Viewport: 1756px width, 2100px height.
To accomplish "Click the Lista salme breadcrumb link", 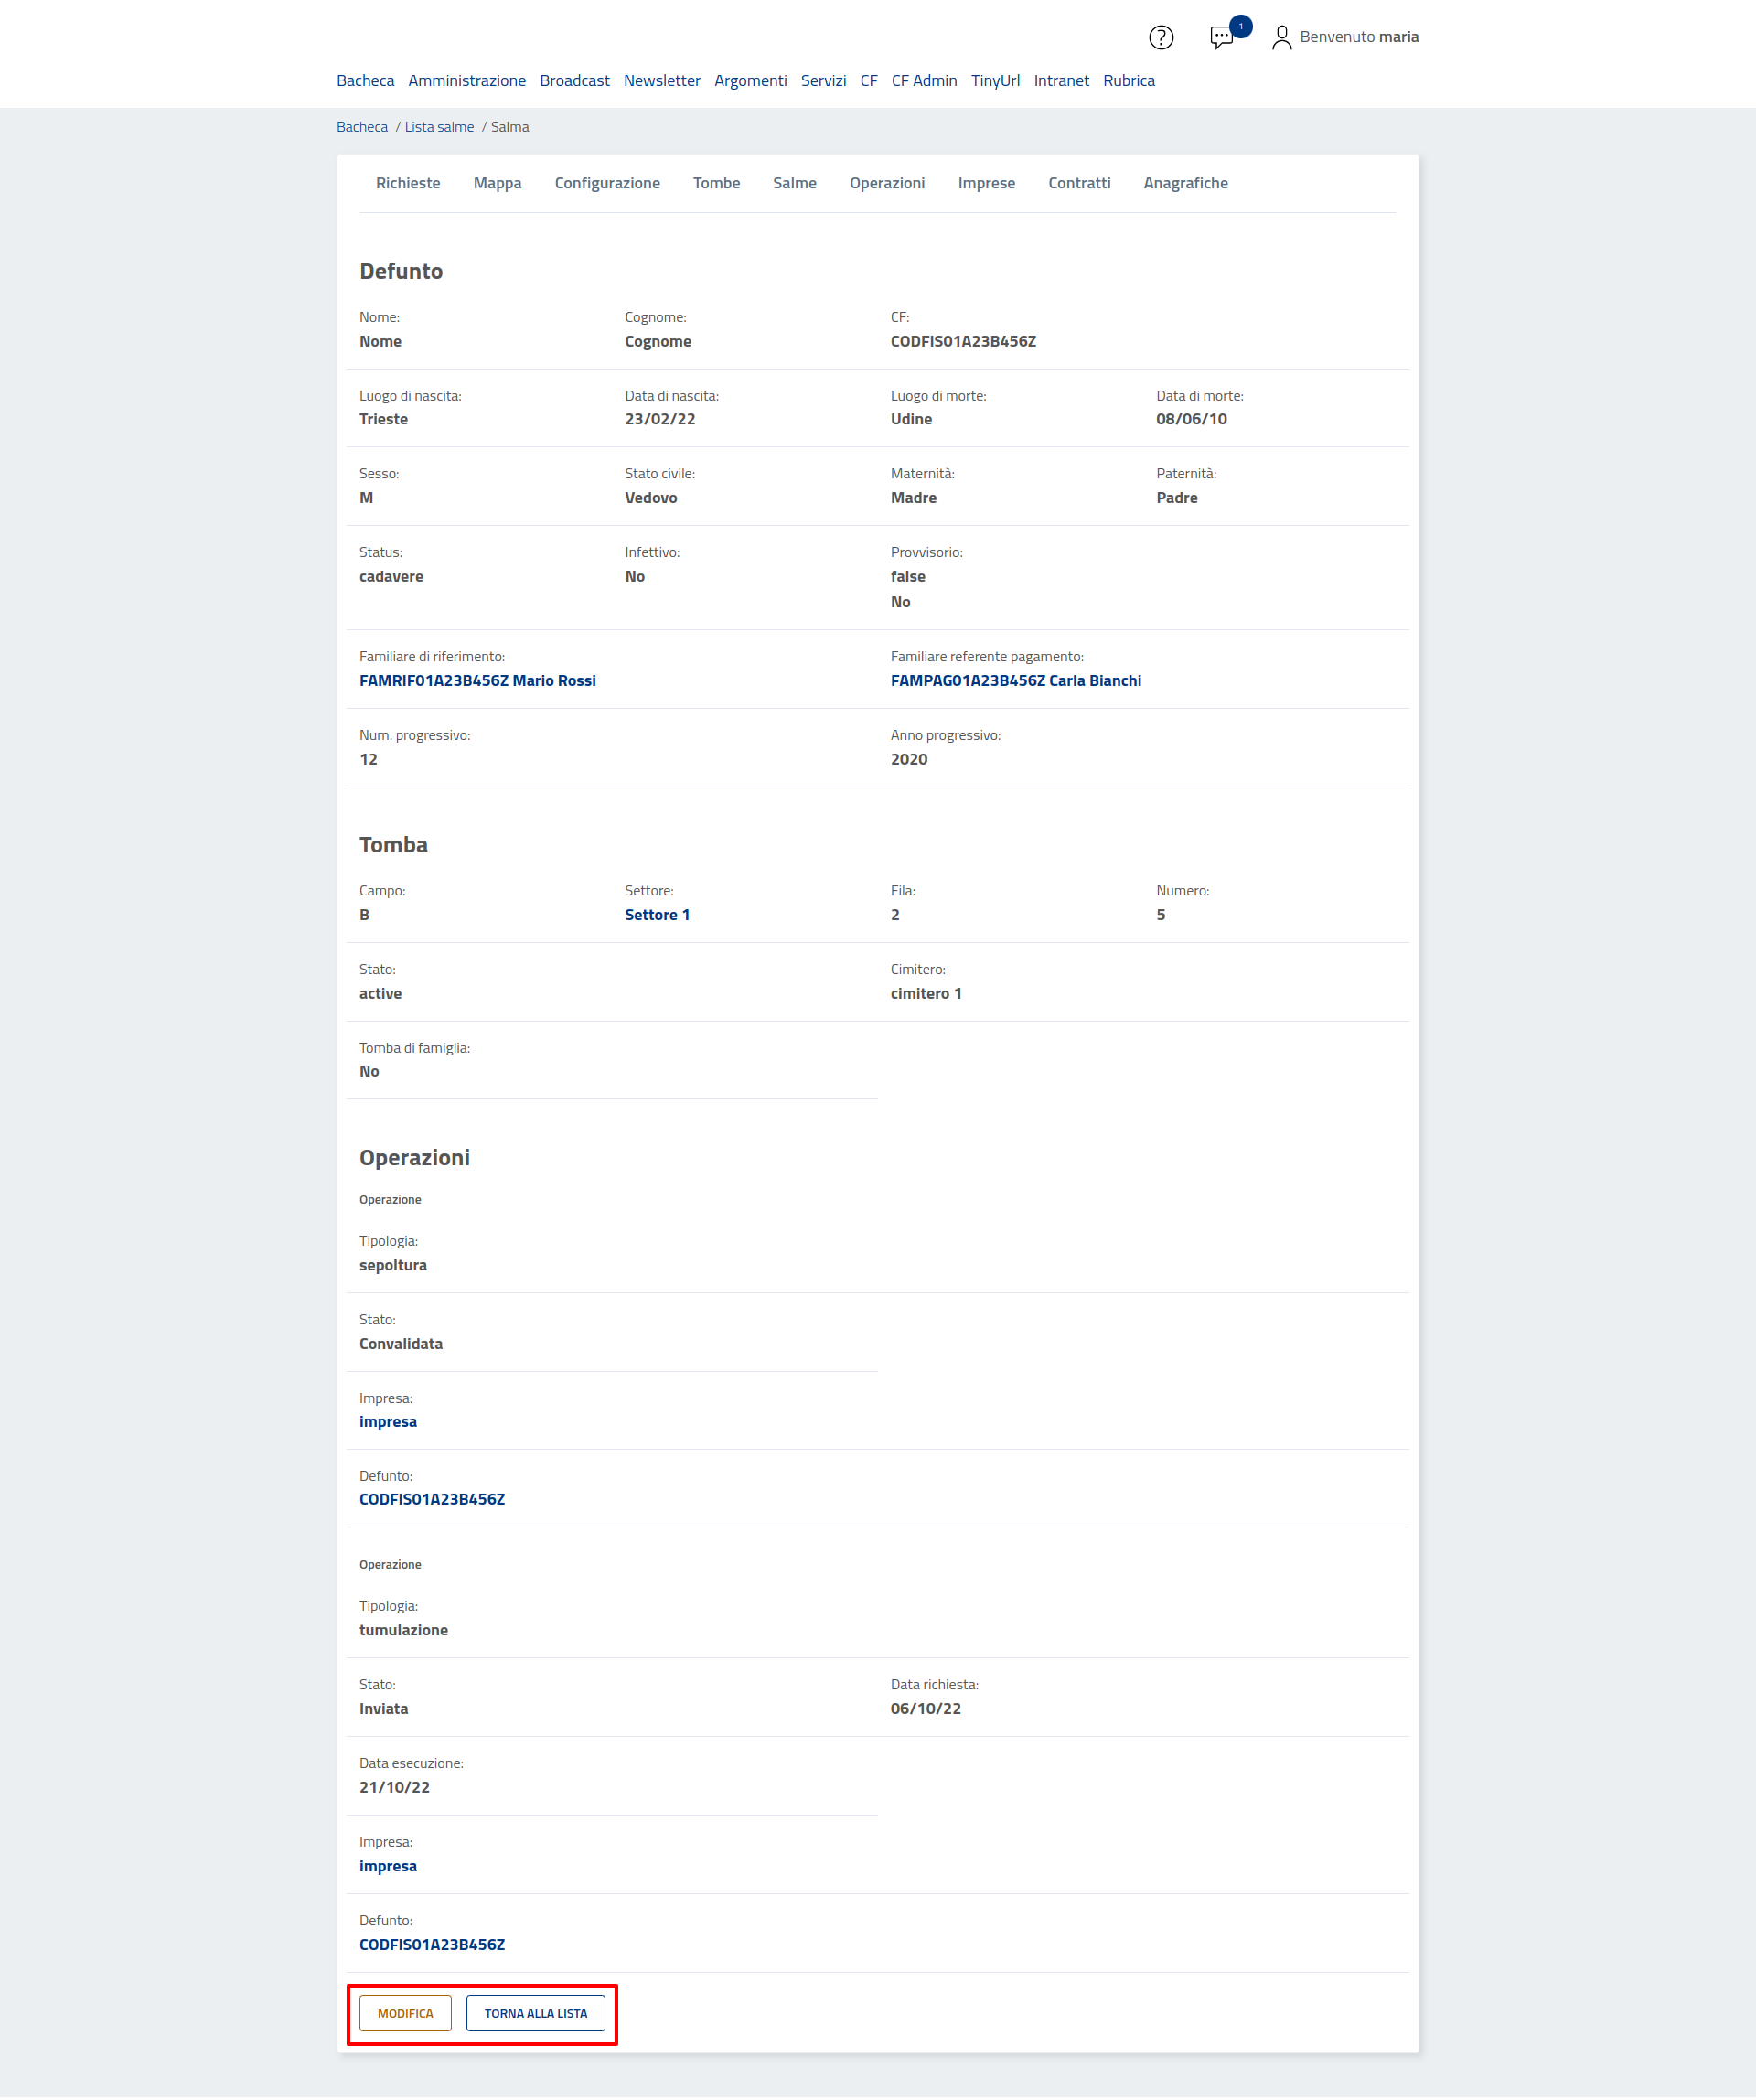I will (x=439, y=127).
